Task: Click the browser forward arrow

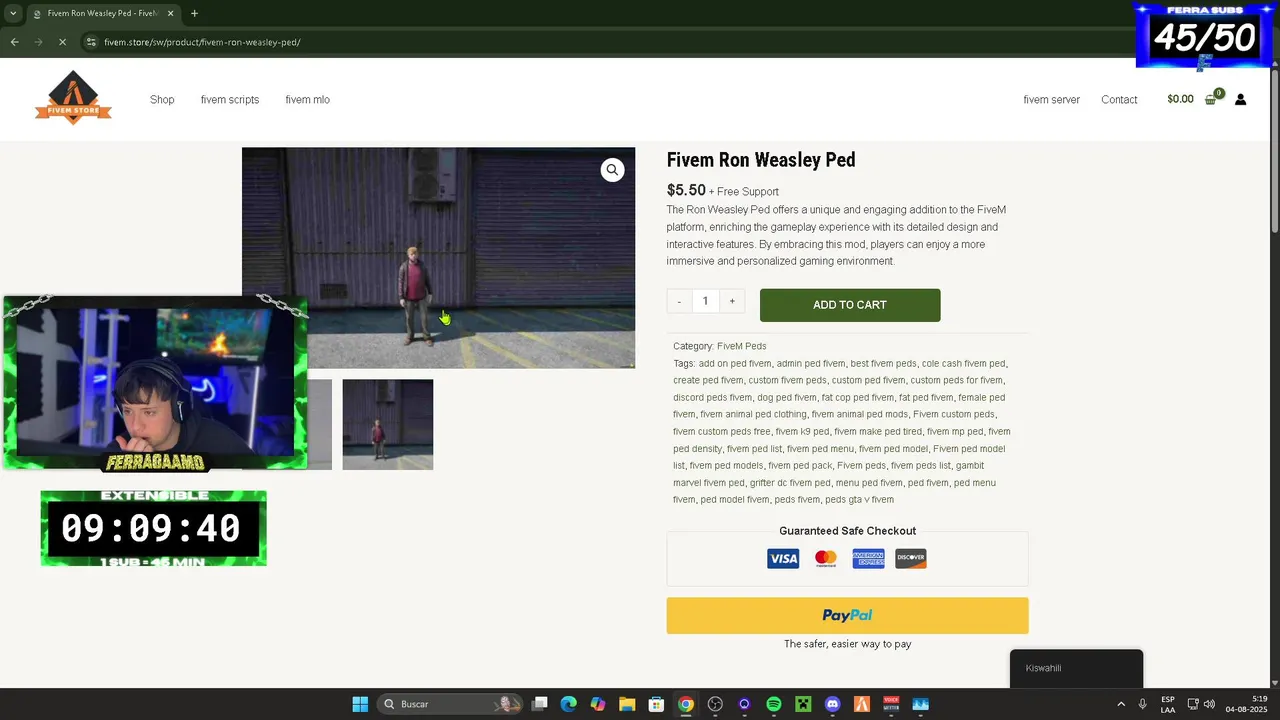Action: (38, 42)
